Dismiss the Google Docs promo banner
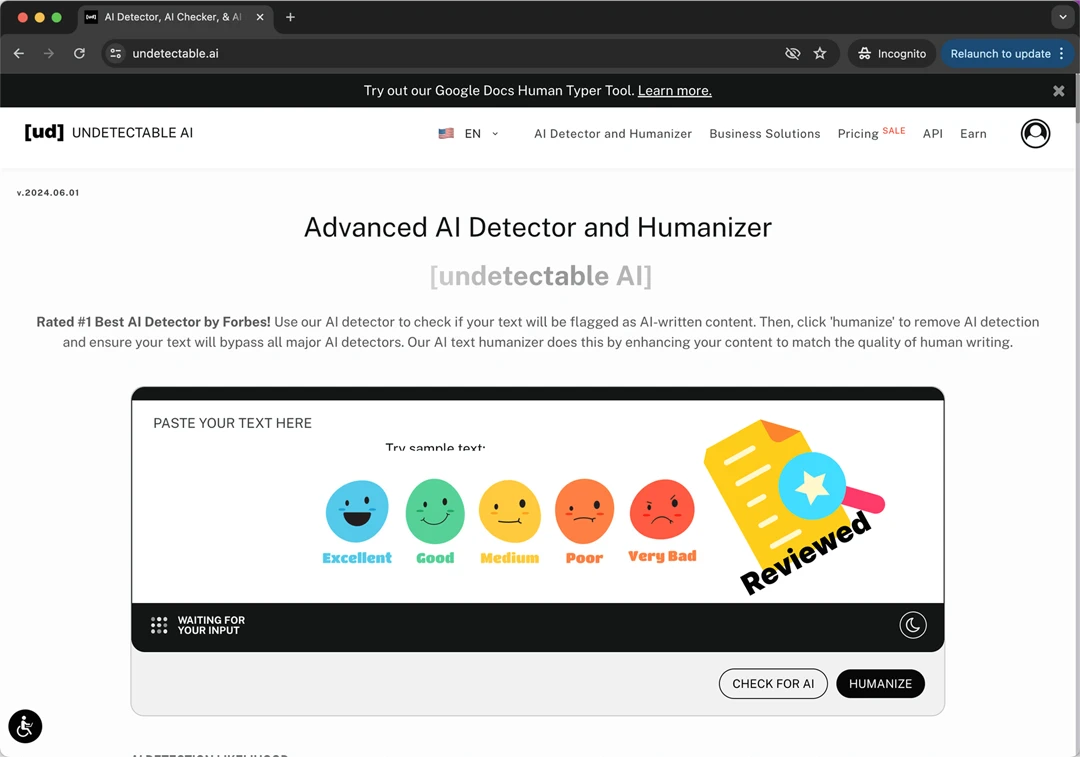Screen dimensions: 1080x757 (1059, 91)
